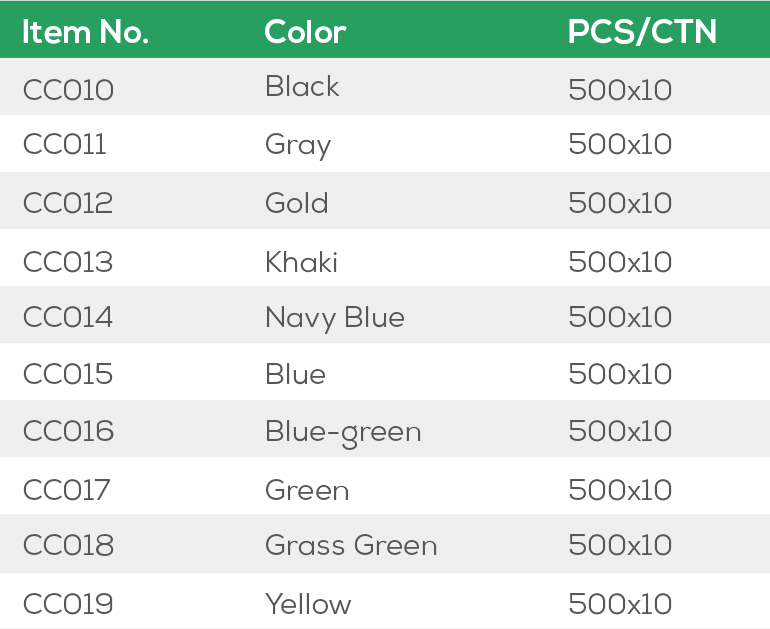Pick the Grass Green color cell
Viewport: 770px width, 629px height.
[x=351, y=546]
